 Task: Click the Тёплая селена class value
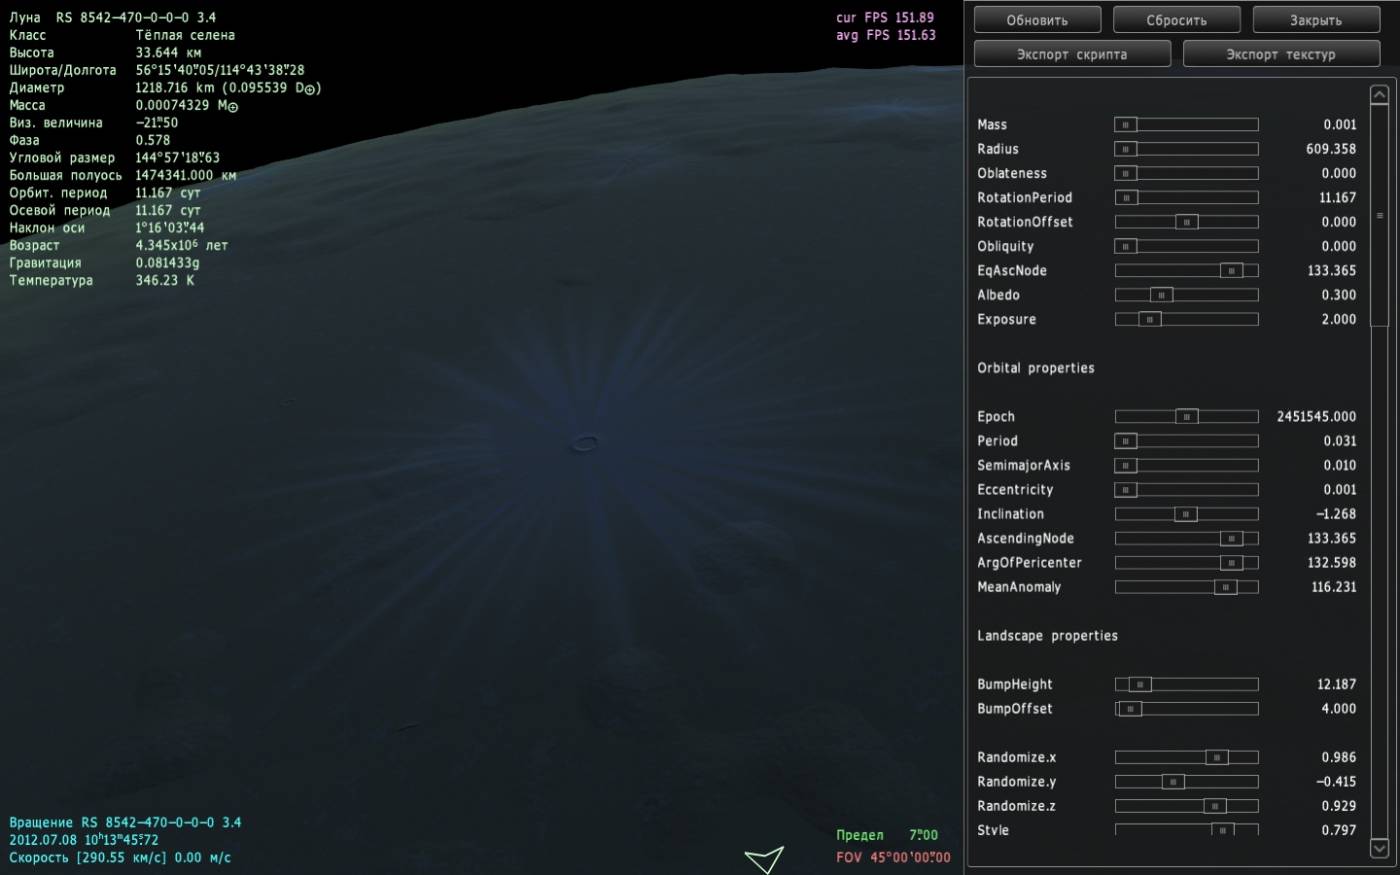(185, 35)
